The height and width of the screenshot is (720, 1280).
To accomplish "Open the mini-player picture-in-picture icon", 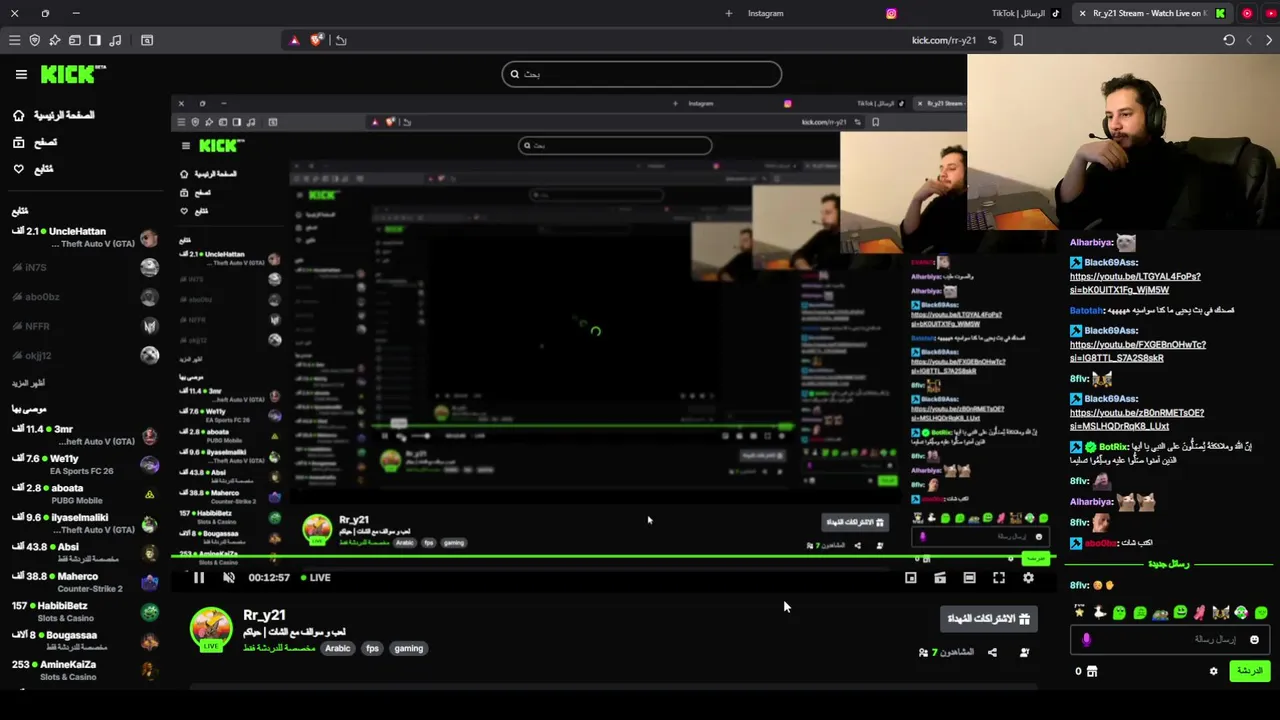I will click(x=911, y=577).
